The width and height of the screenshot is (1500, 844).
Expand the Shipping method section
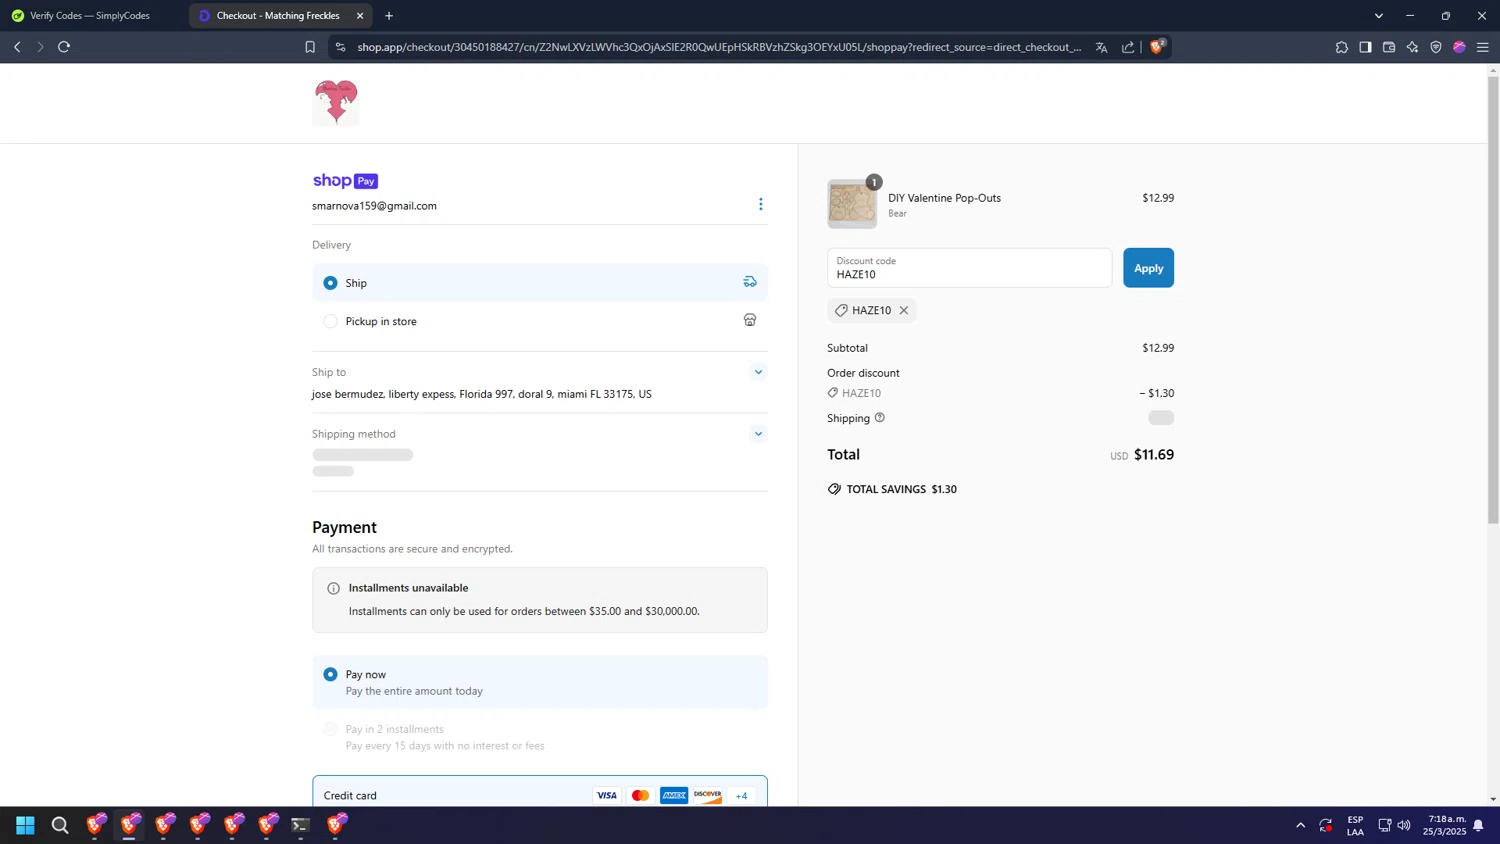pos(758,434)
